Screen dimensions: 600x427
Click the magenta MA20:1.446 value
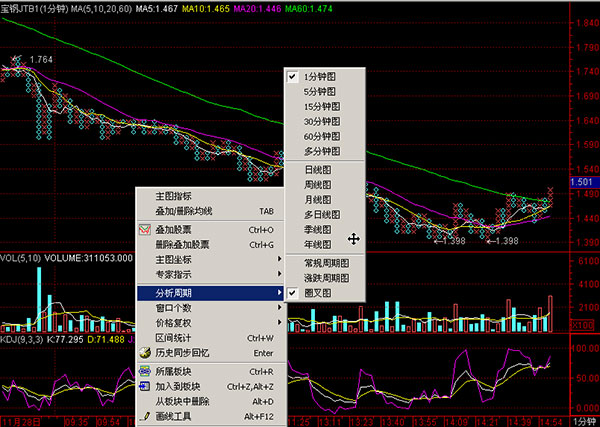coord(258,8)
